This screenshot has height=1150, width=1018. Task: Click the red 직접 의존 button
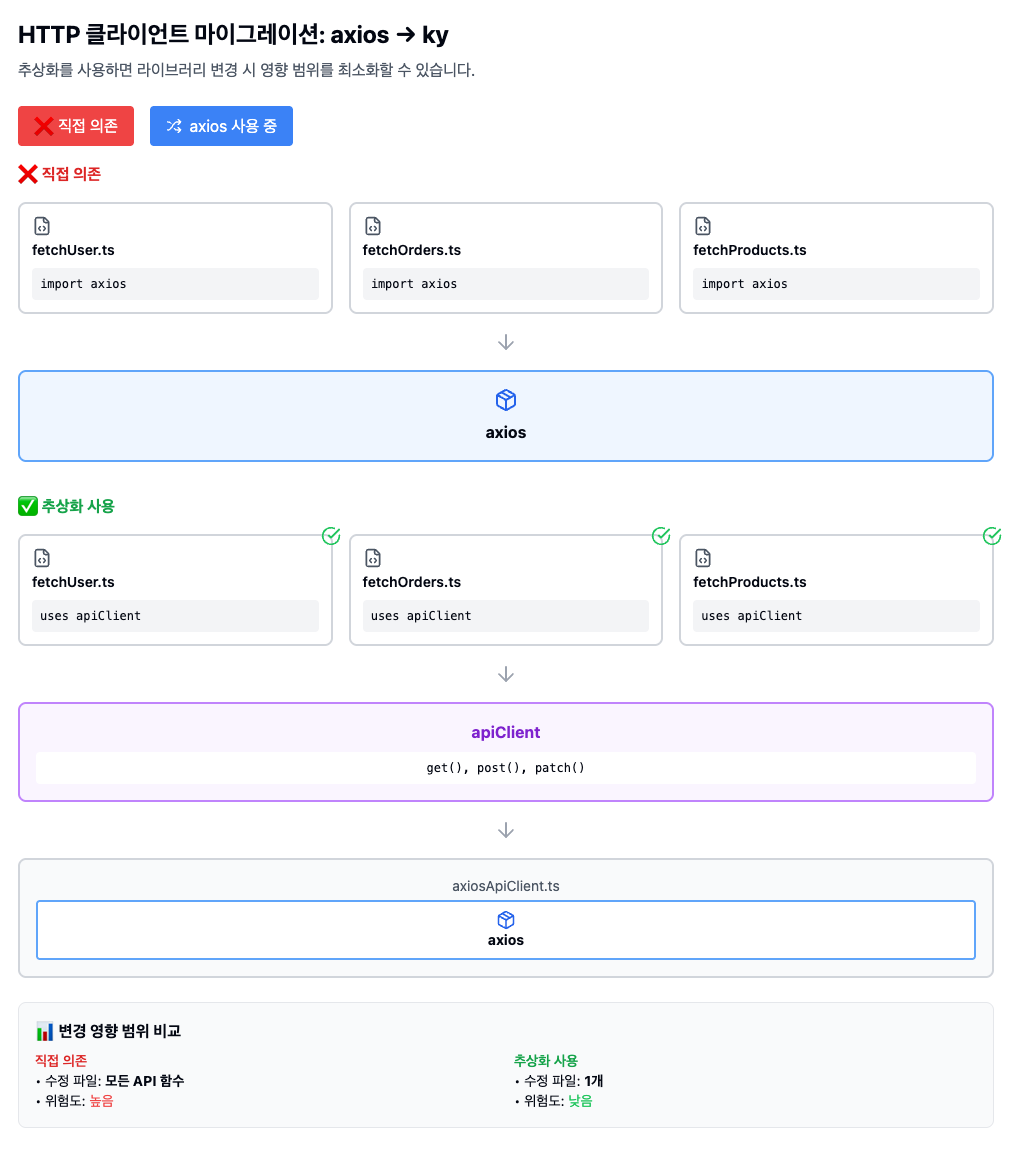coord(76,126)
